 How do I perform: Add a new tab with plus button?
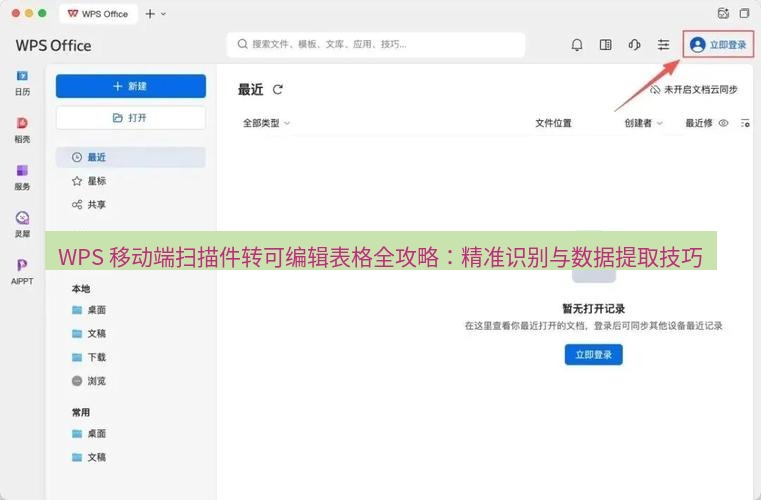pos(150,14)
